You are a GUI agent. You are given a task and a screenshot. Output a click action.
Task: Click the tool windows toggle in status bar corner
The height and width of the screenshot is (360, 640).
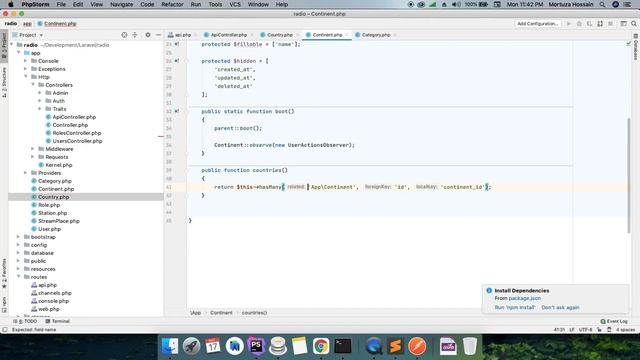tap(4, 329)
